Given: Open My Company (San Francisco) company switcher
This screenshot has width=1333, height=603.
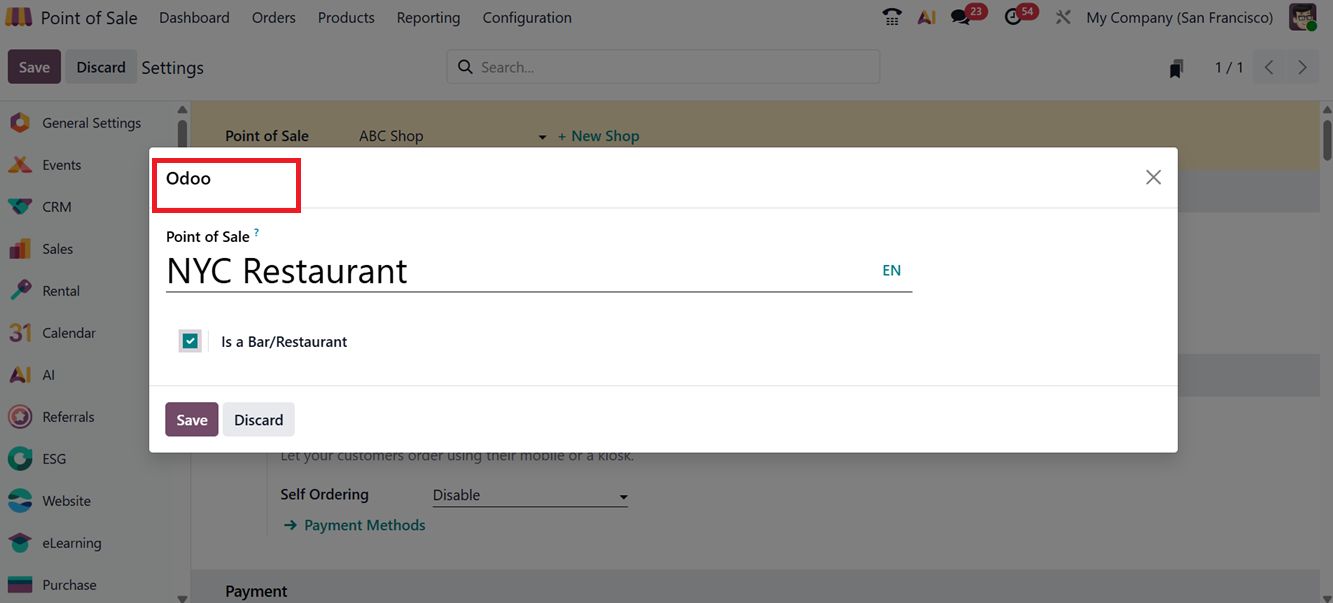Looking at the screenshot, I should (x=1179, y=17).
